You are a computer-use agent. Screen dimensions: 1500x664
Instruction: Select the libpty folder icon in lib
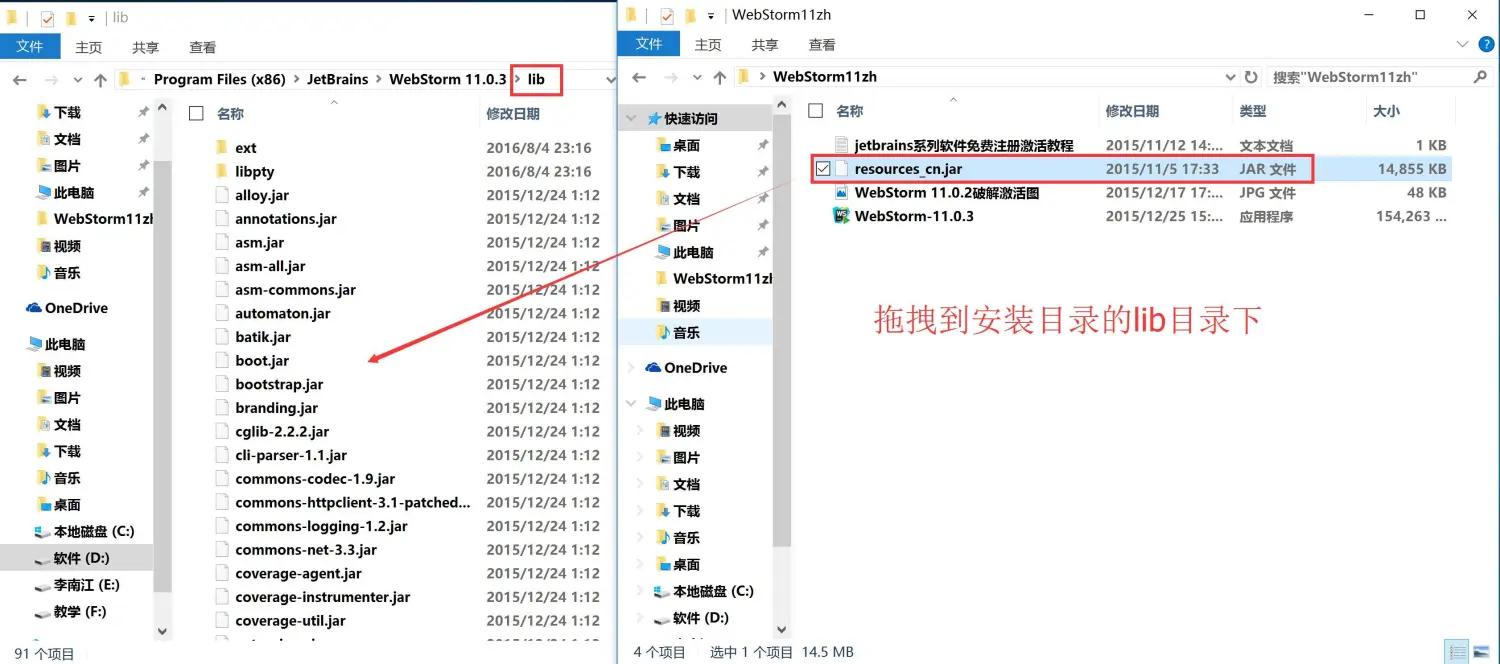(x=222, y=171)
